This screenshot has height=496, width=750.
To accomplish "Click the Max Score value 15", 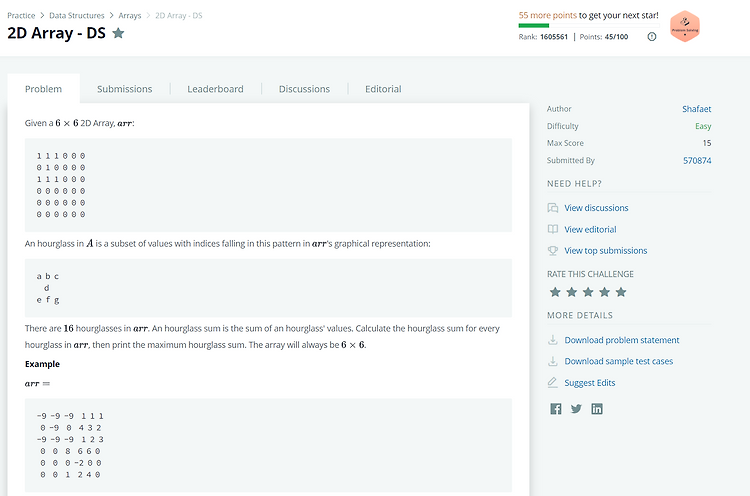I will point(707,143).
